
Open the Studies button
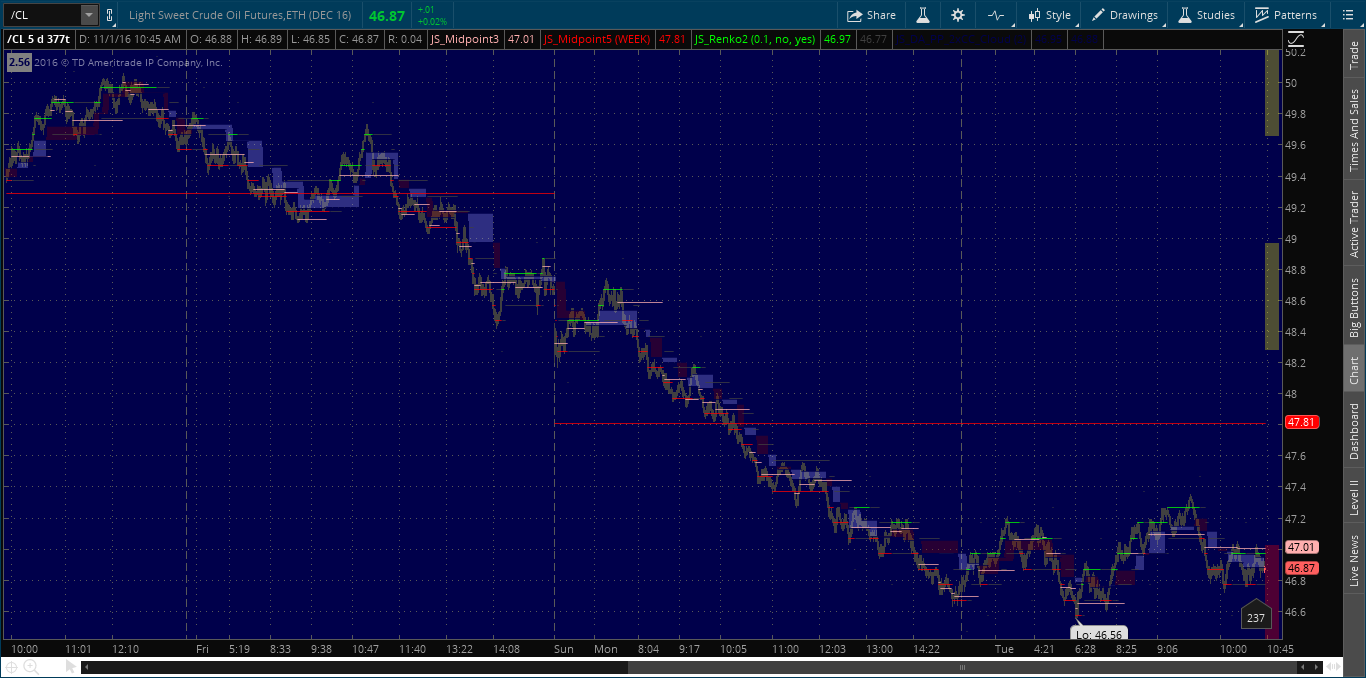tap(1206, 15)
